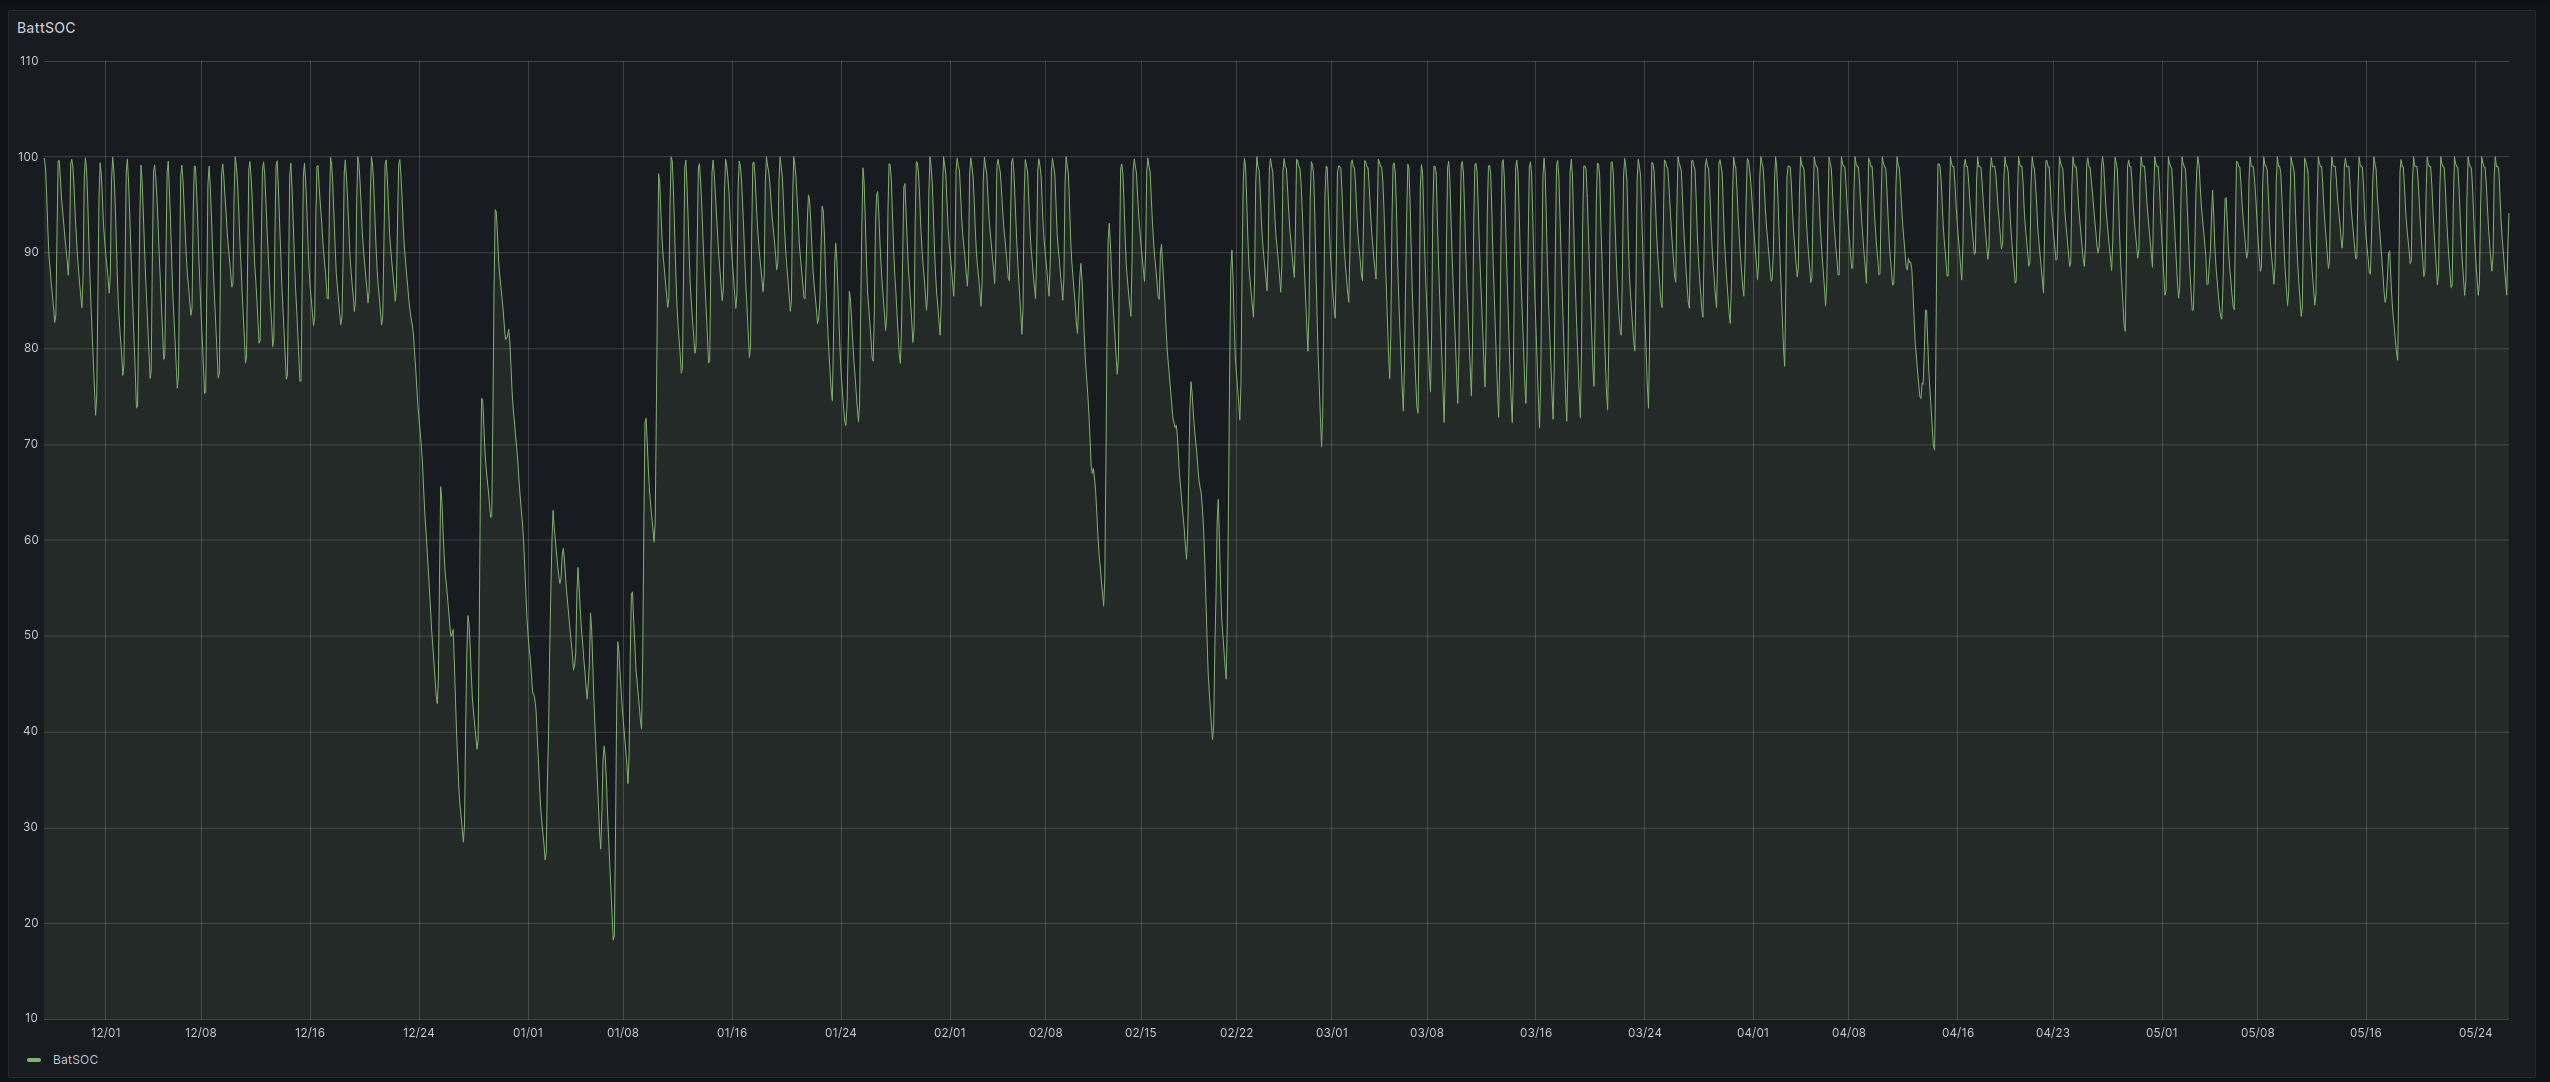Click the 100 y-axis tick label
2550x1082 pixels.
tap(28, 157)
